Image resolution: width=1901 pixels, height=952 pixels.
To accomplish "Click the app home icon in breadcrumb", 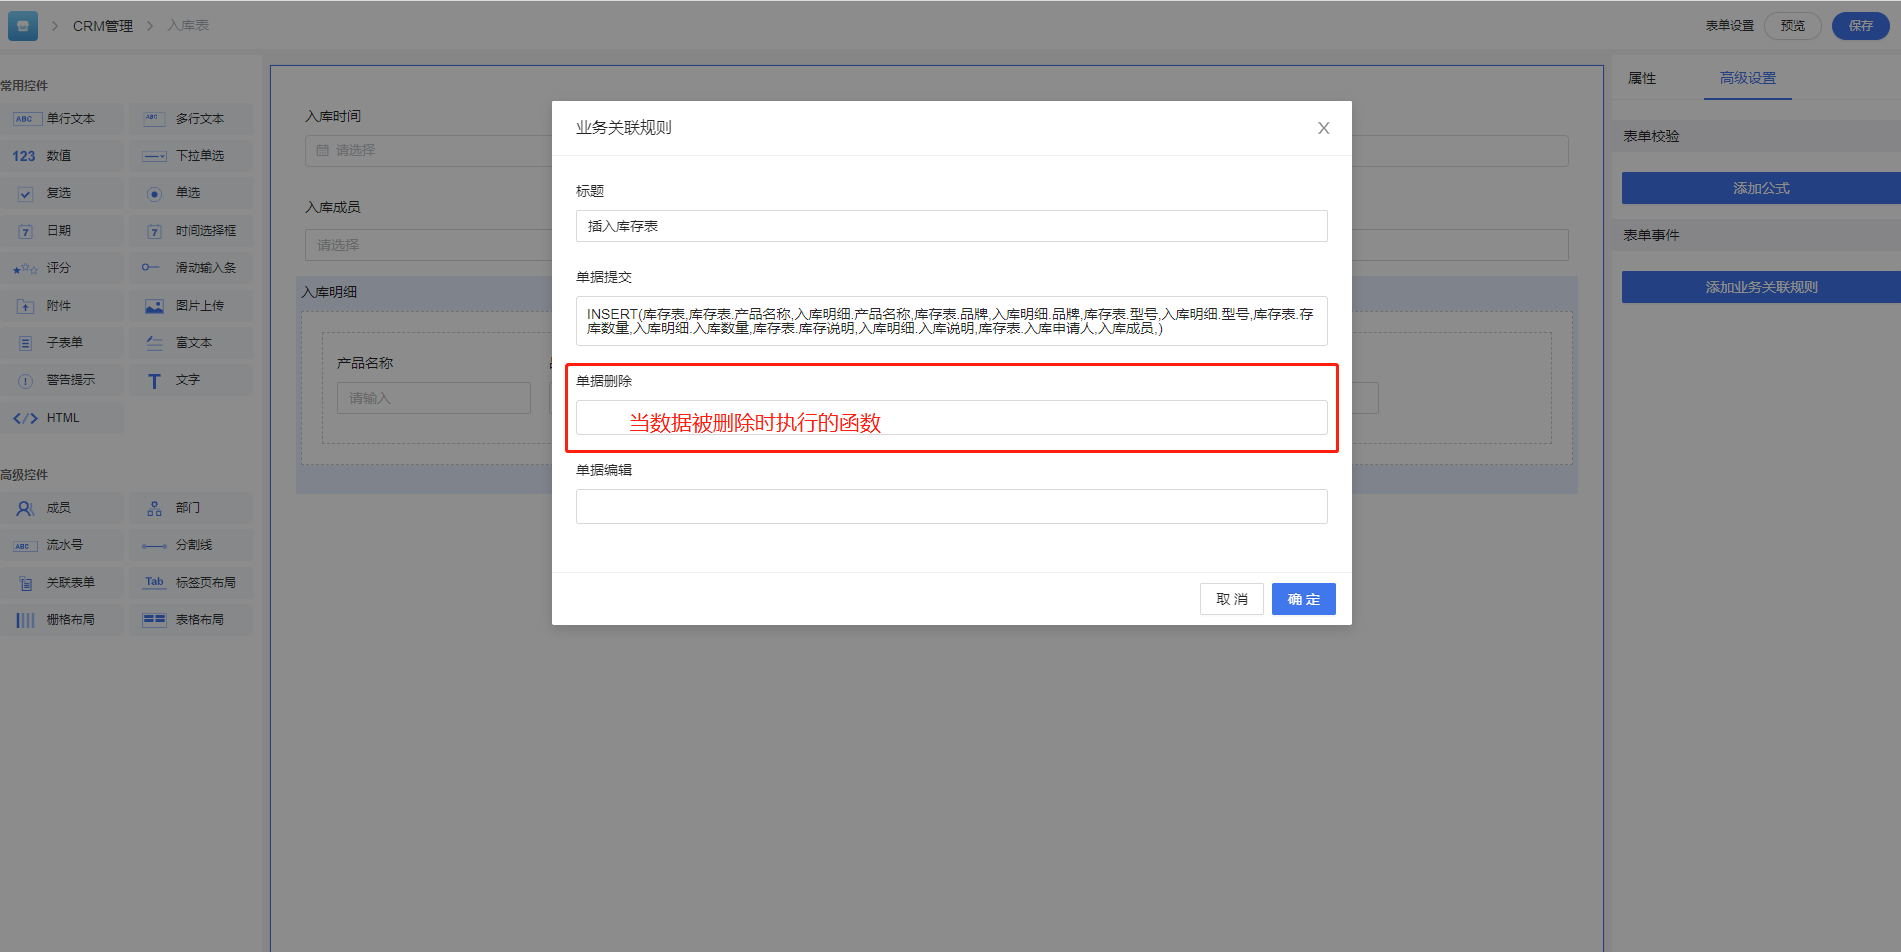I will 22,26.
